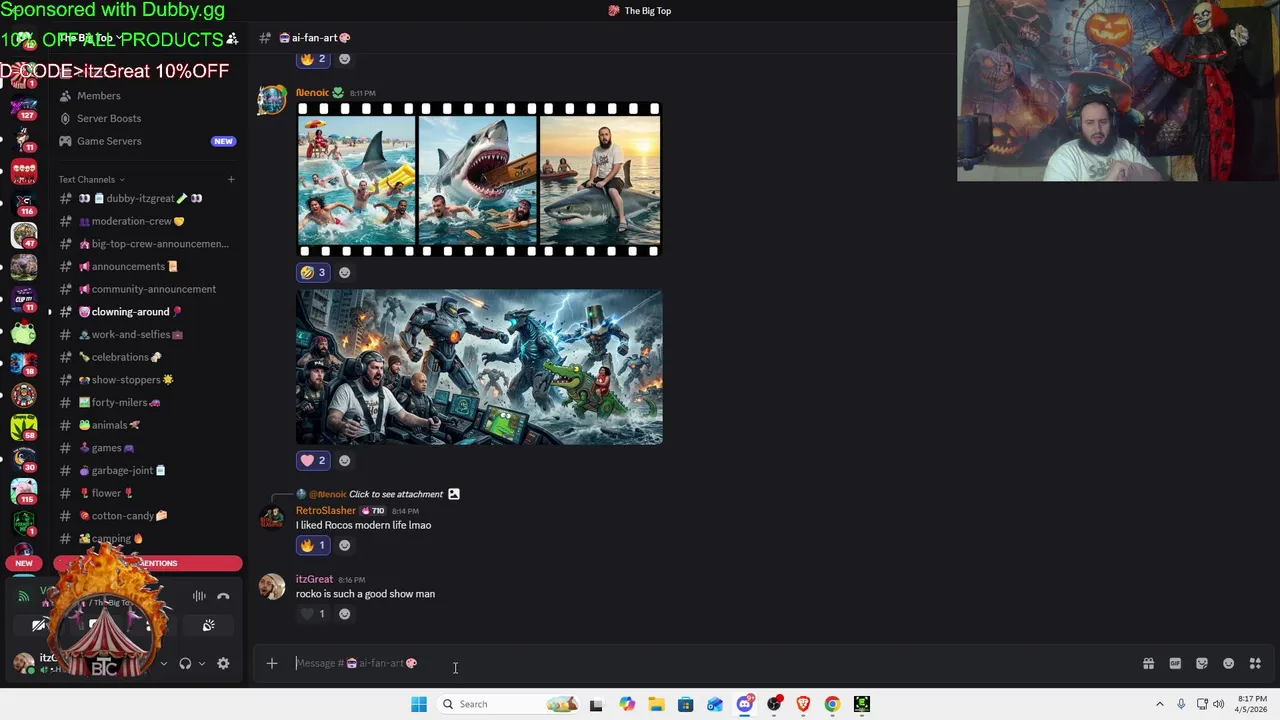The width and height of the screenshot is (1280, 720).
Task: Open the soundboard button in voice panel
Action: 208,625
